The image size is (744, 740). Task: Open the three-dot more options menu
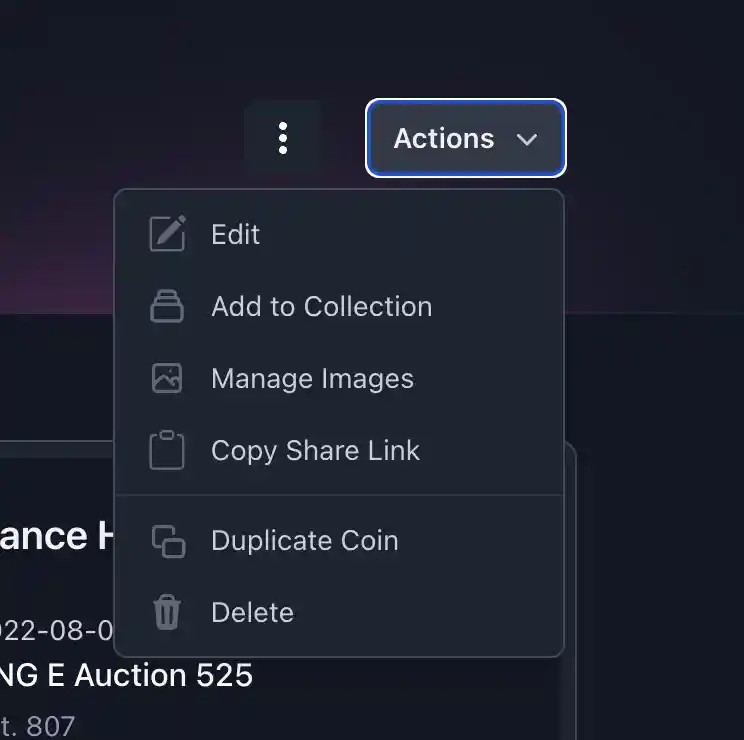coord(283,138)
